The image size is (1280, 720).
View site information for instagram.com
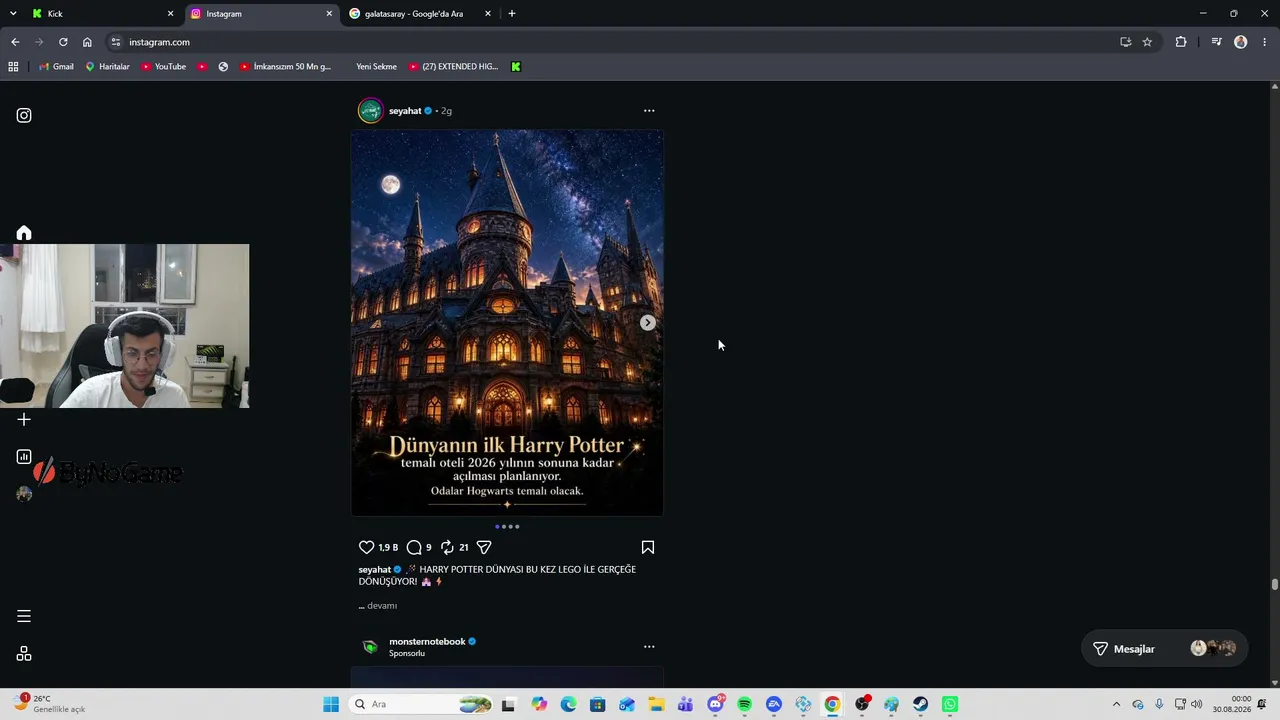click(116, 42)
